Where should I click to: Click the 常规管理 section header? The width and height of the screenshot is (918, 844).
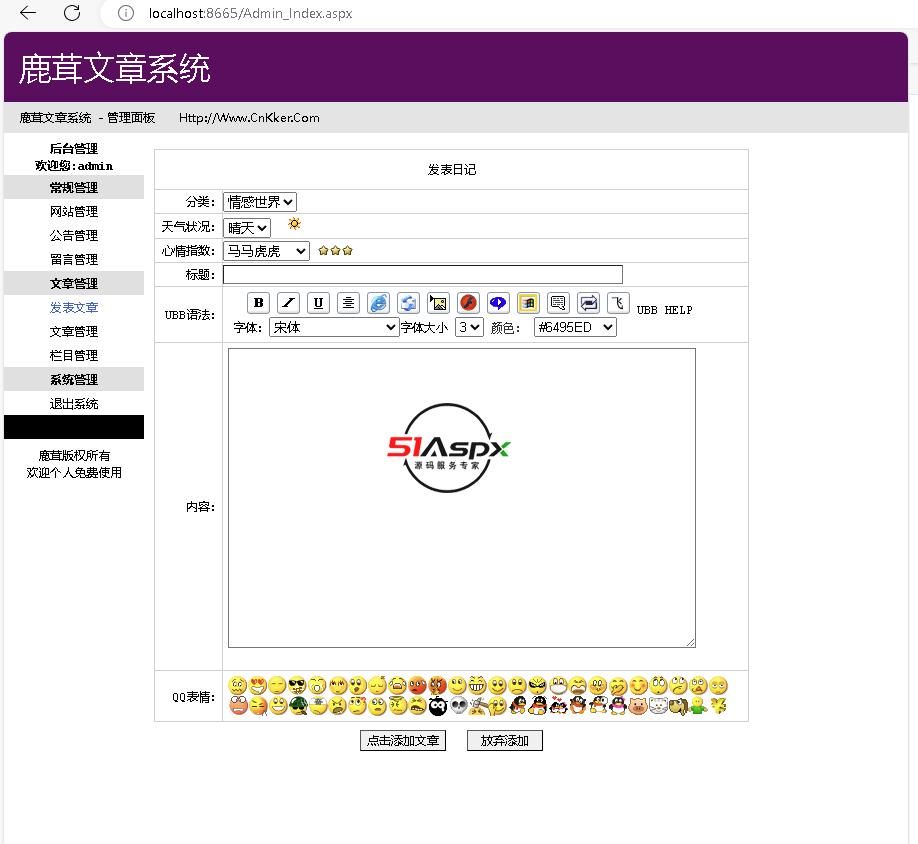(74, 187)
